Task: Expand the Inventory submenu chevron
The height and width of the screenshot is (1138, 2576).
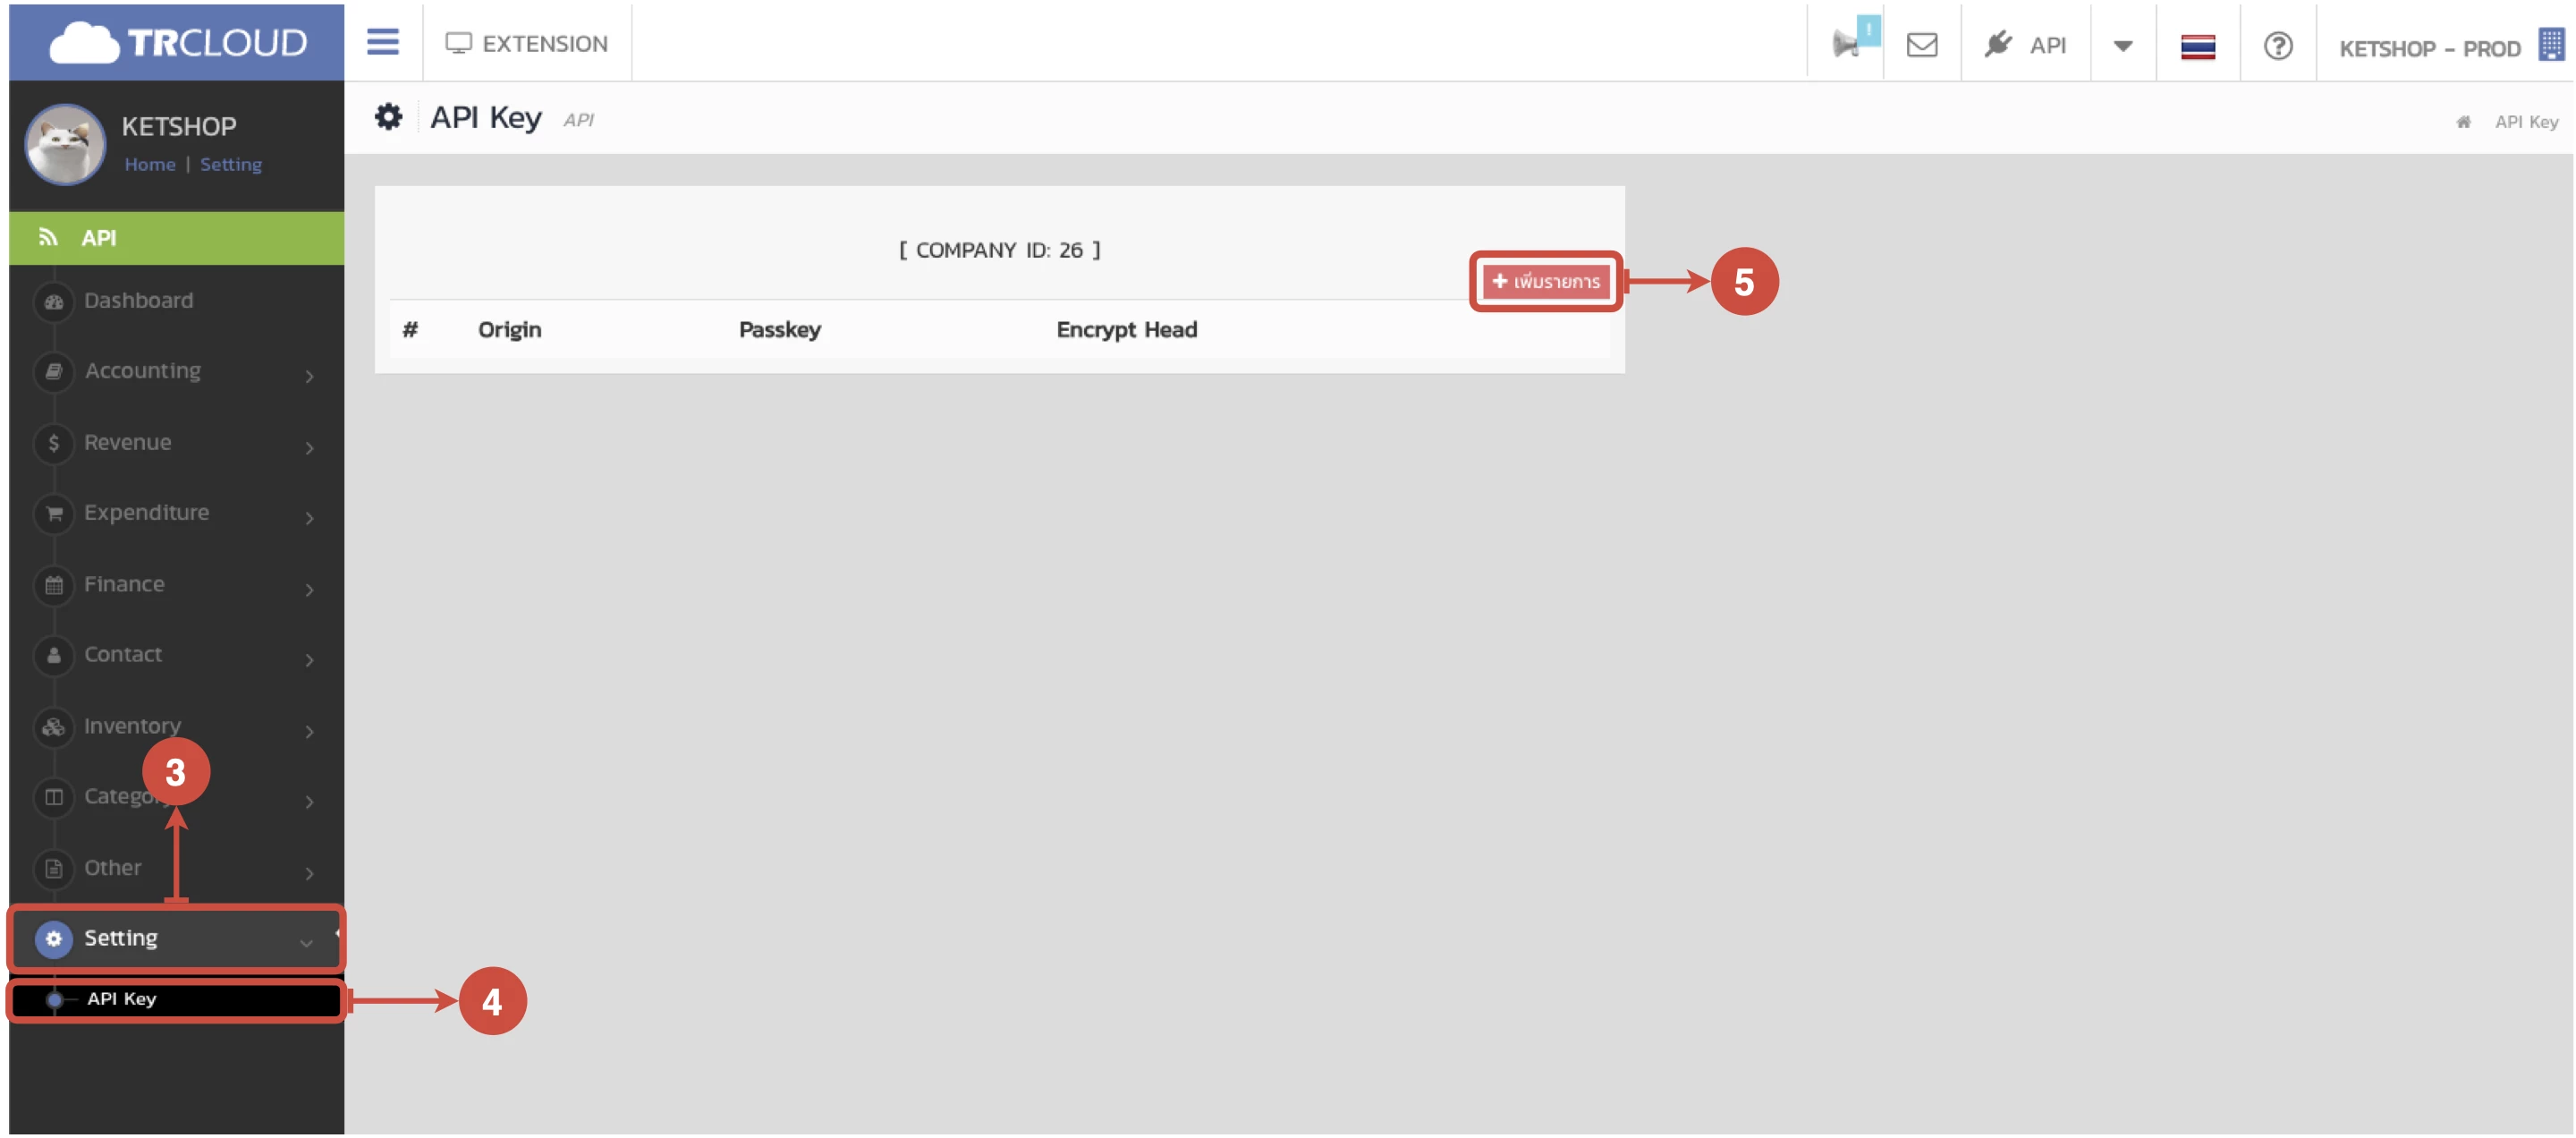Action: [x=309, y=732]
